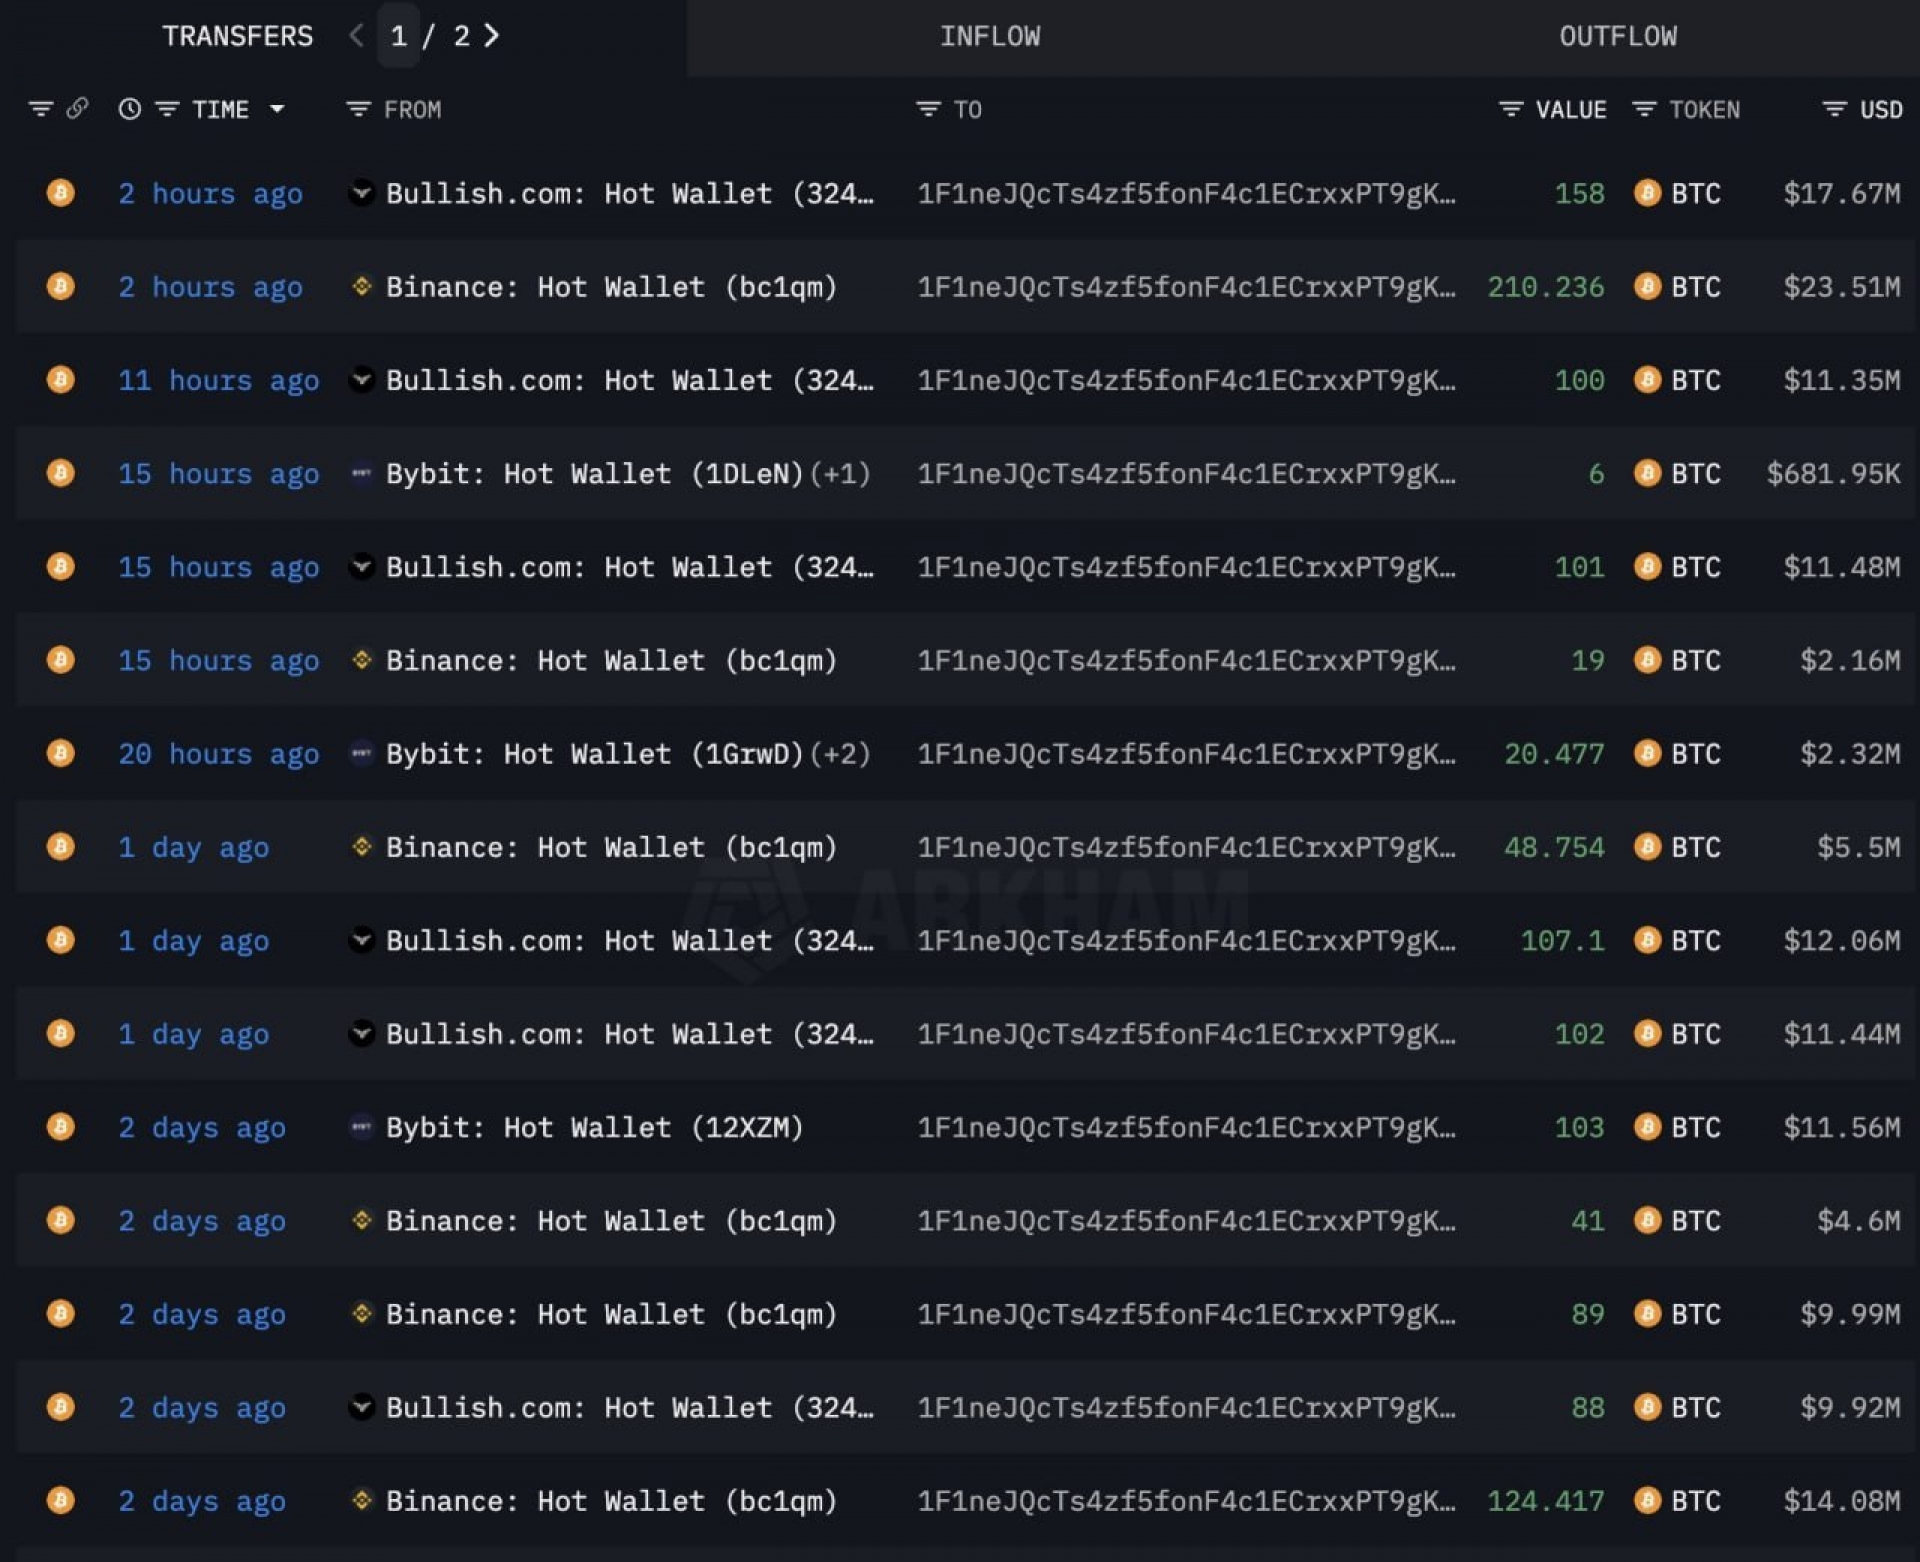Click the clock icon beside TIME
This screenshot has width=1920, height=1562.
click(x=129, y=109)
